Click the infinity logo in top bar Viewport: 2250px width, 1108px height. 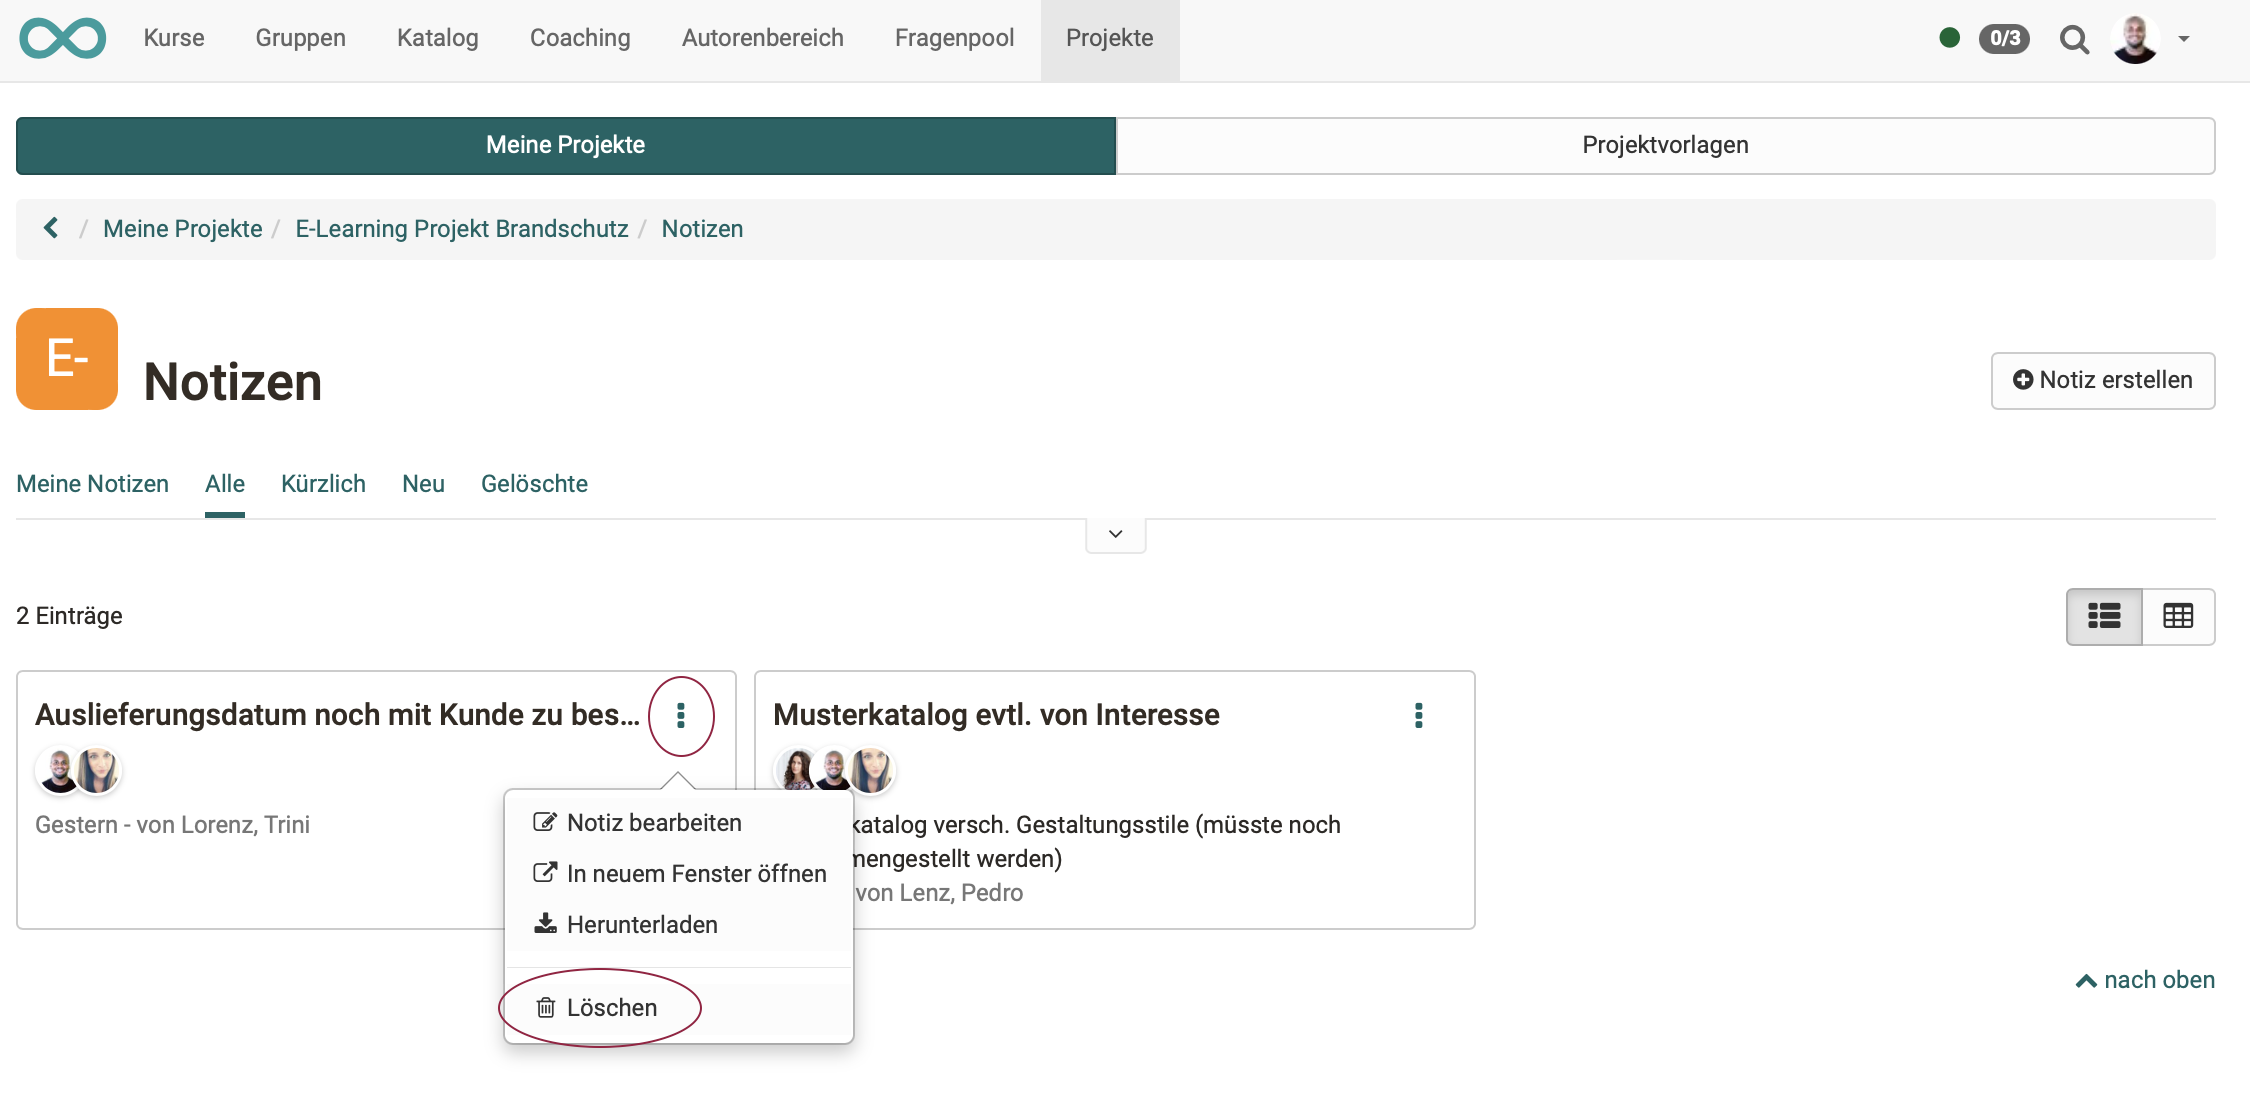(62, 38)
